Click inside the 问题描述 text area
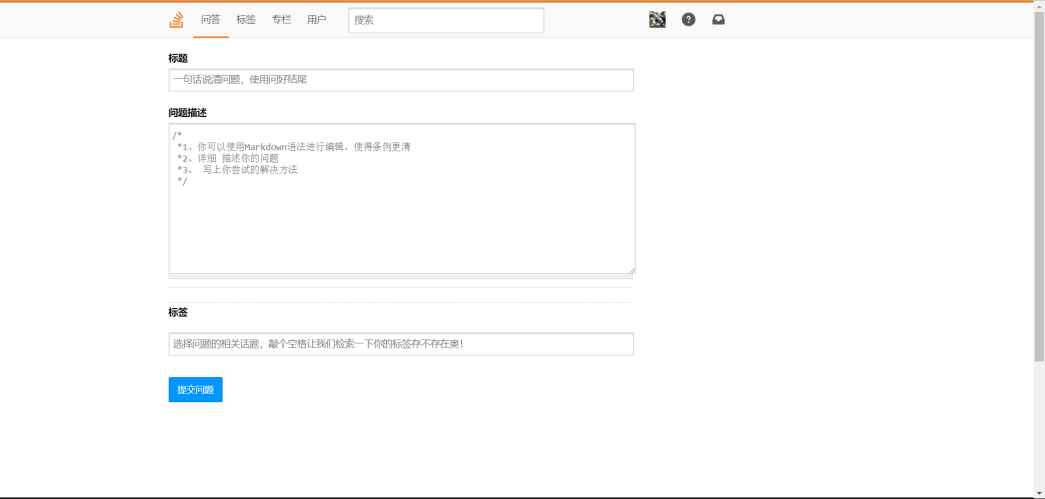Viewport: 1045px width, 499px height. (402, 198)
